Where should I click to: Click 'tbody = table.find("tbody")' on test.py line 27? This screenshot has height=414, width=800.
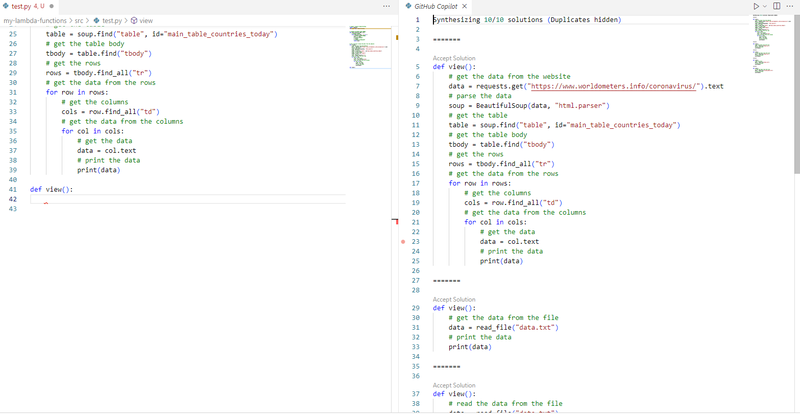(x=99, y=54)
